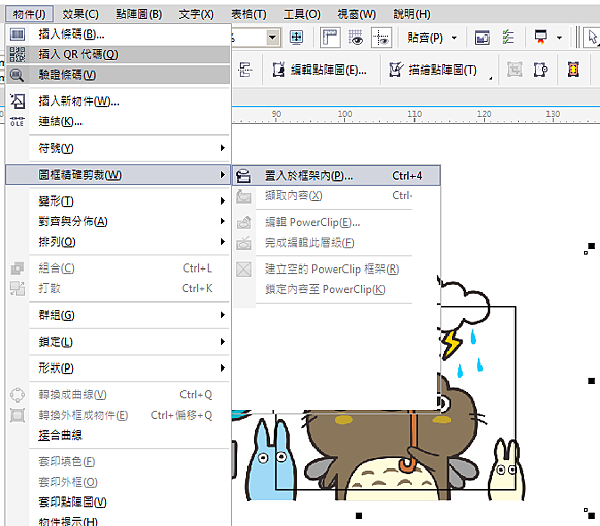Open the Help (說明) menu
This screenshot has height=526, width=600.
[412, 15]
